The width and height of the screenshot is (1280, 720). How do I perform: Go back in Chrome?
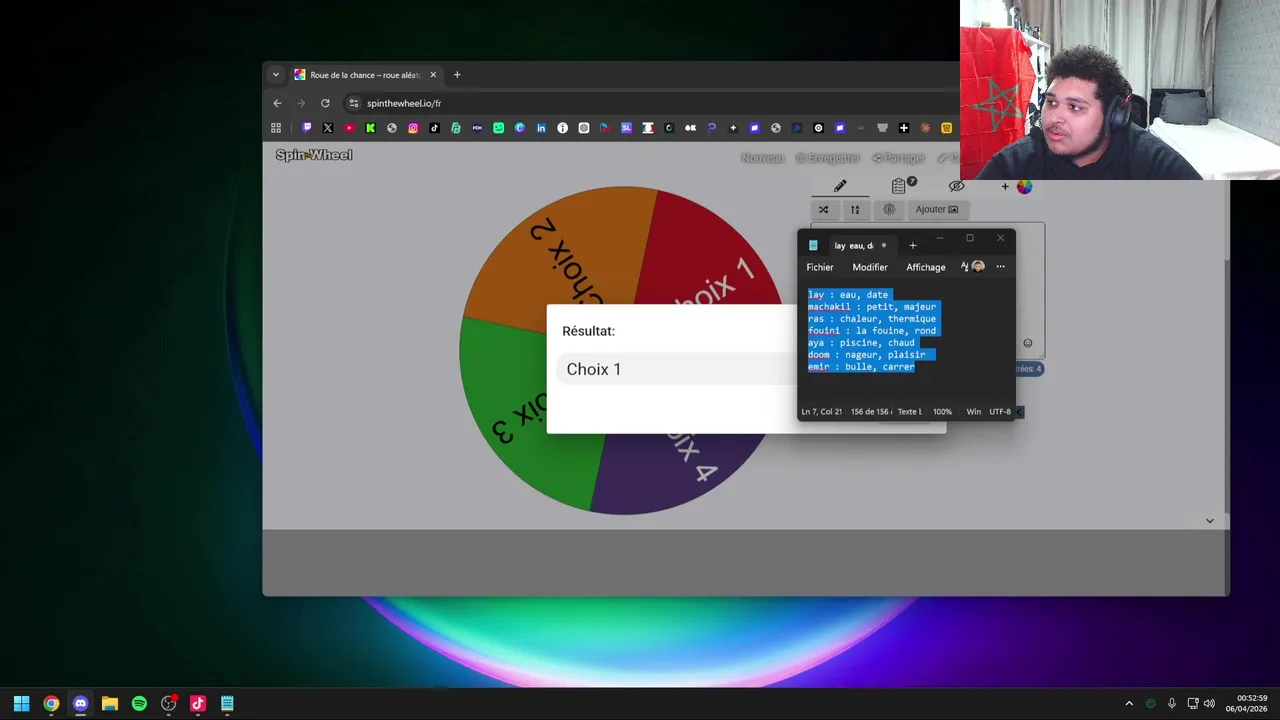click(x=277, y=103)
